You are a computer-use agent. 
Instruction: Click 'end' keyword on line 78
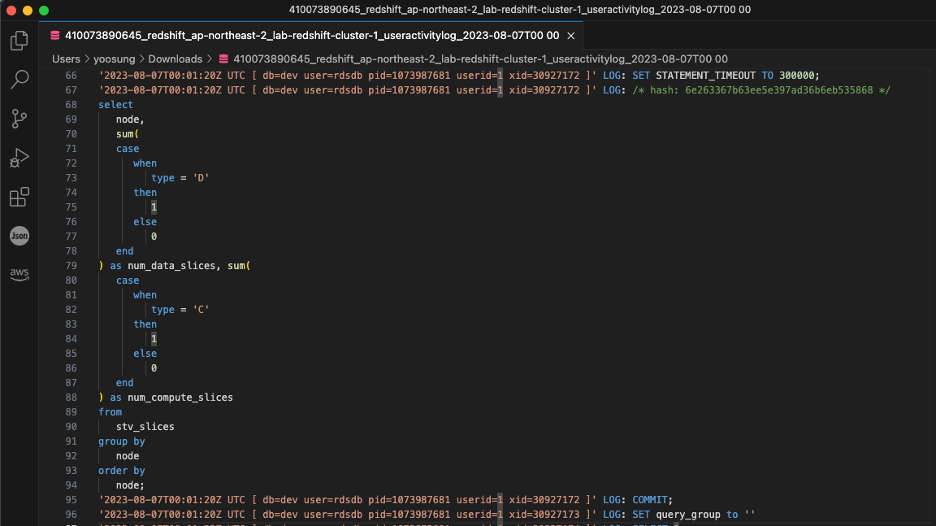(x=125, y=251)
